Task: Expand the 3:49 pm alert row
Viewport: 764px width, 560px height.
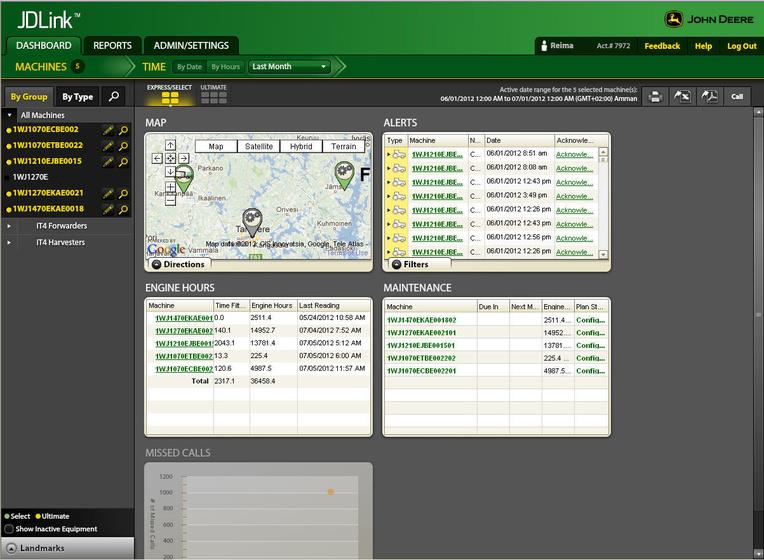Action: click(389, 196)
